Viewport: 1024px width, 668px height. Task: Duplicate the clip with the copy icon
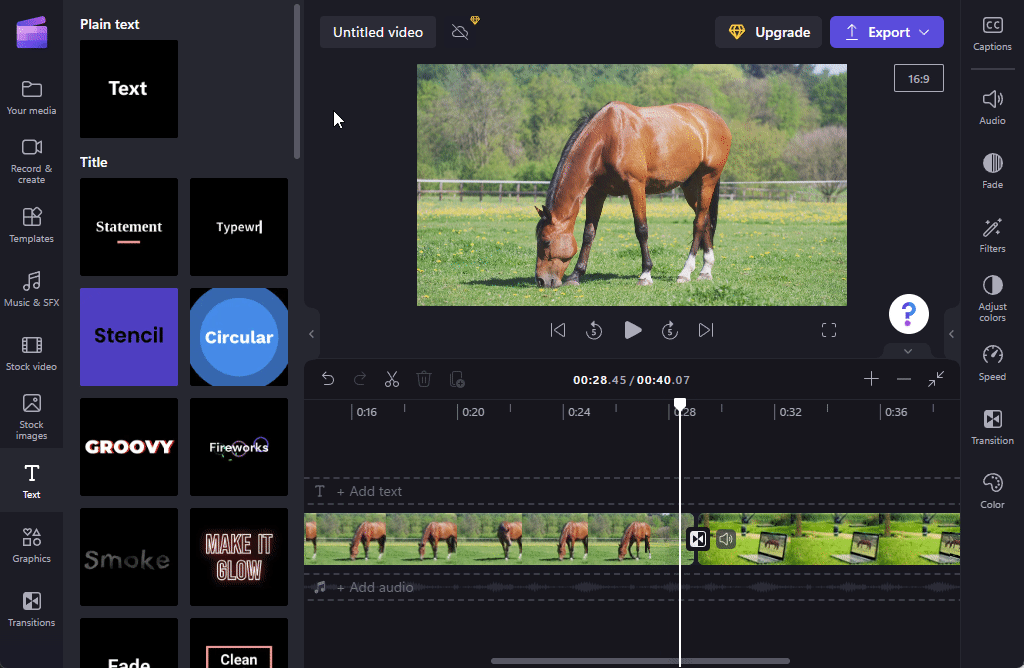pyautogui.click(x=457, y=379)
